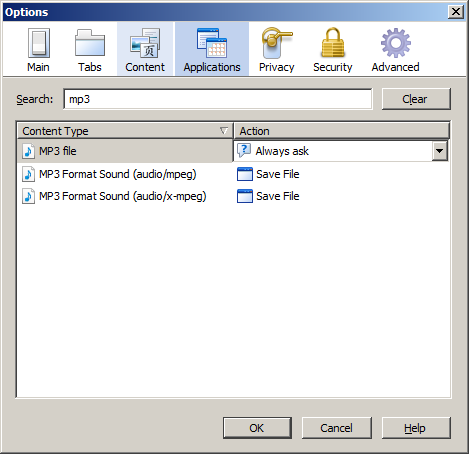The height and width of the screenshot is (454, 469).
Task: Focus the Search field containing mp3
Action: pos(218,99)
